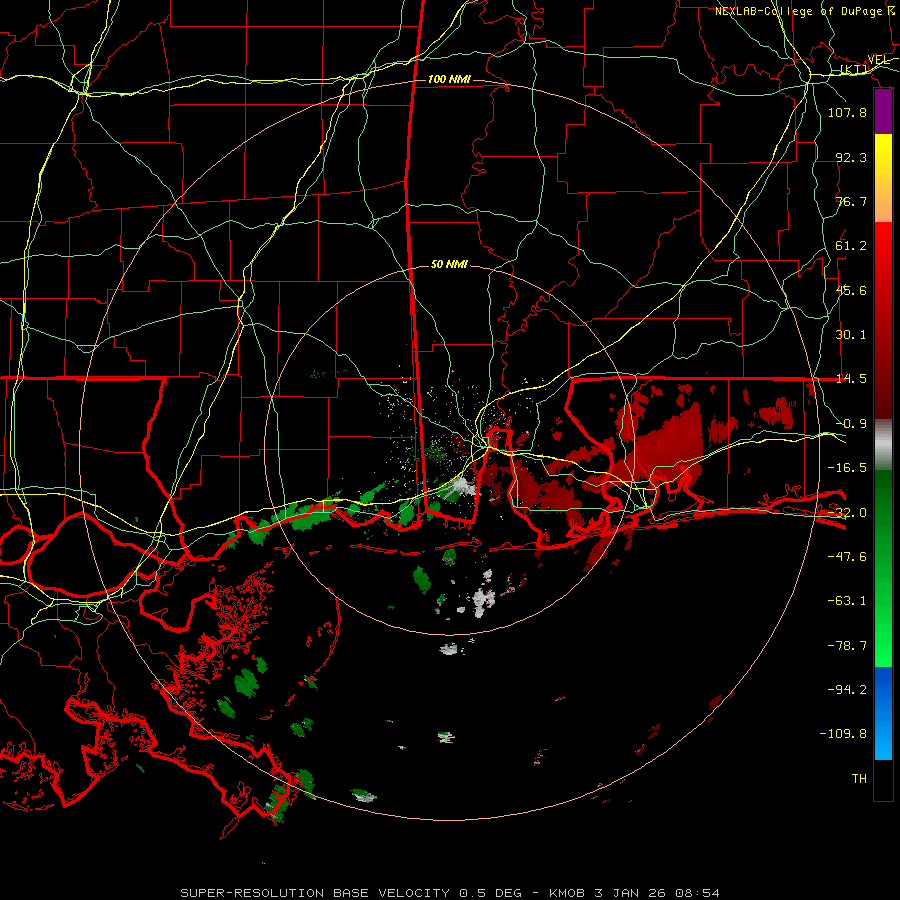Click the 50 NMI range ring label
900x900 pixels.
click(449, 264)
